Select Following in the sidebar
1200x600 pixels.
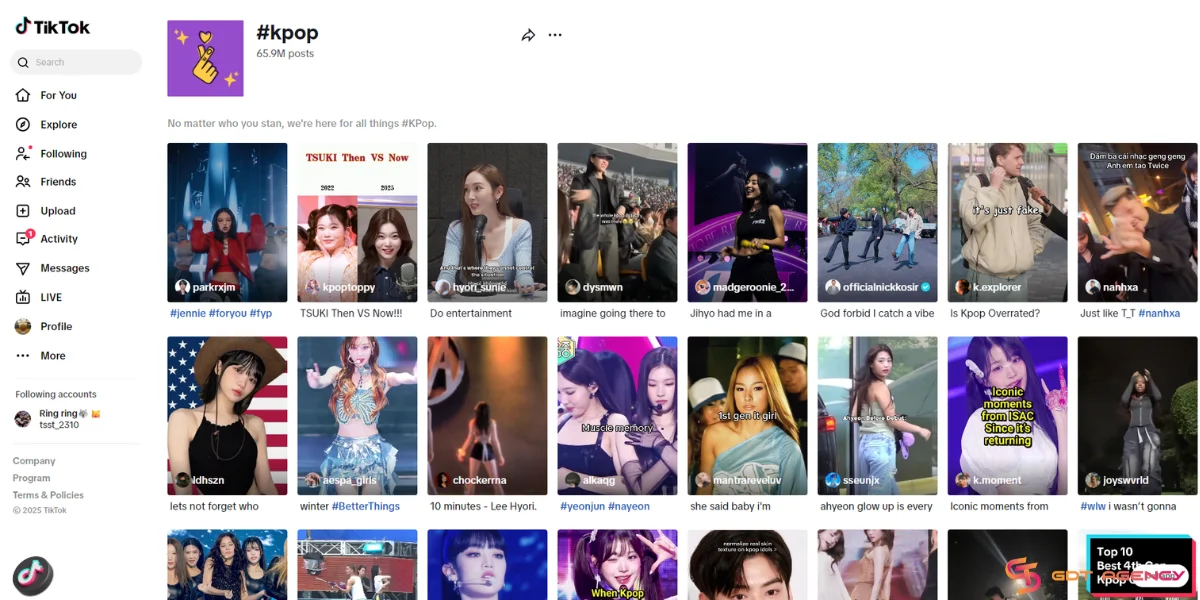point(63,154)
